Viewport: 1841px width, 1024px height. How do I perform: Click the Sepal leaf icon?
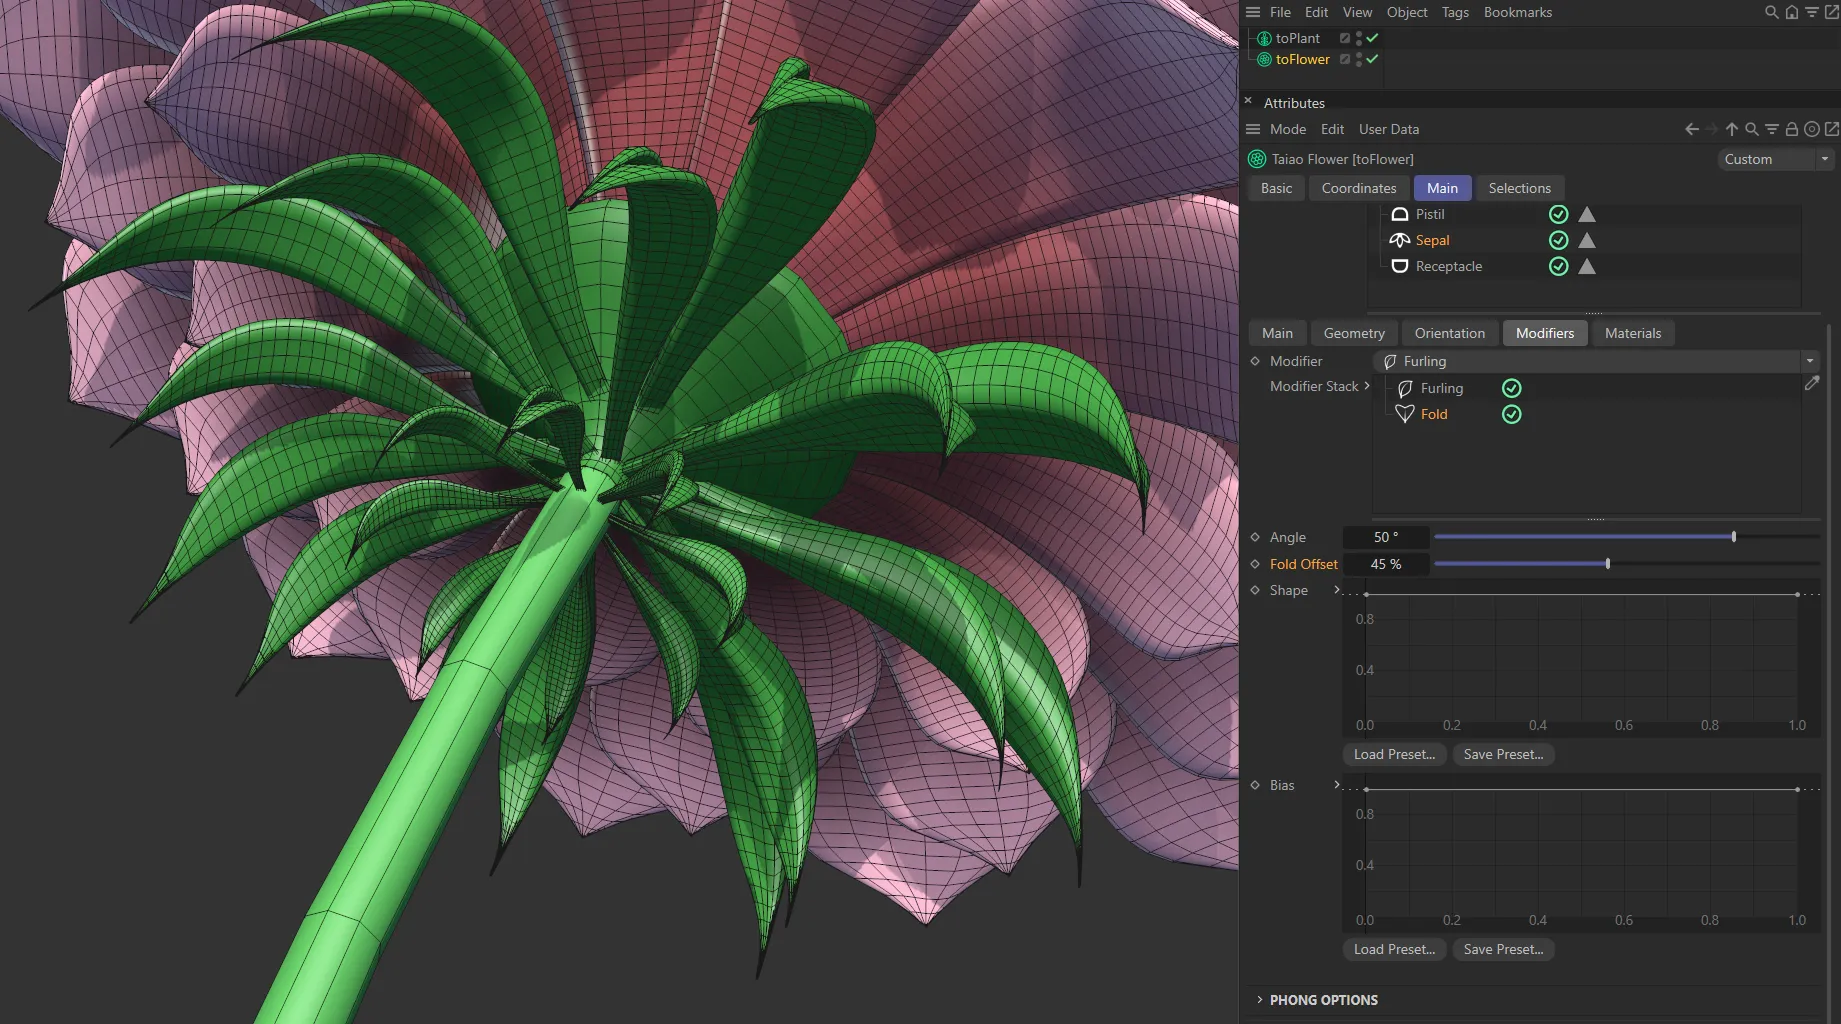[1399, 240]
